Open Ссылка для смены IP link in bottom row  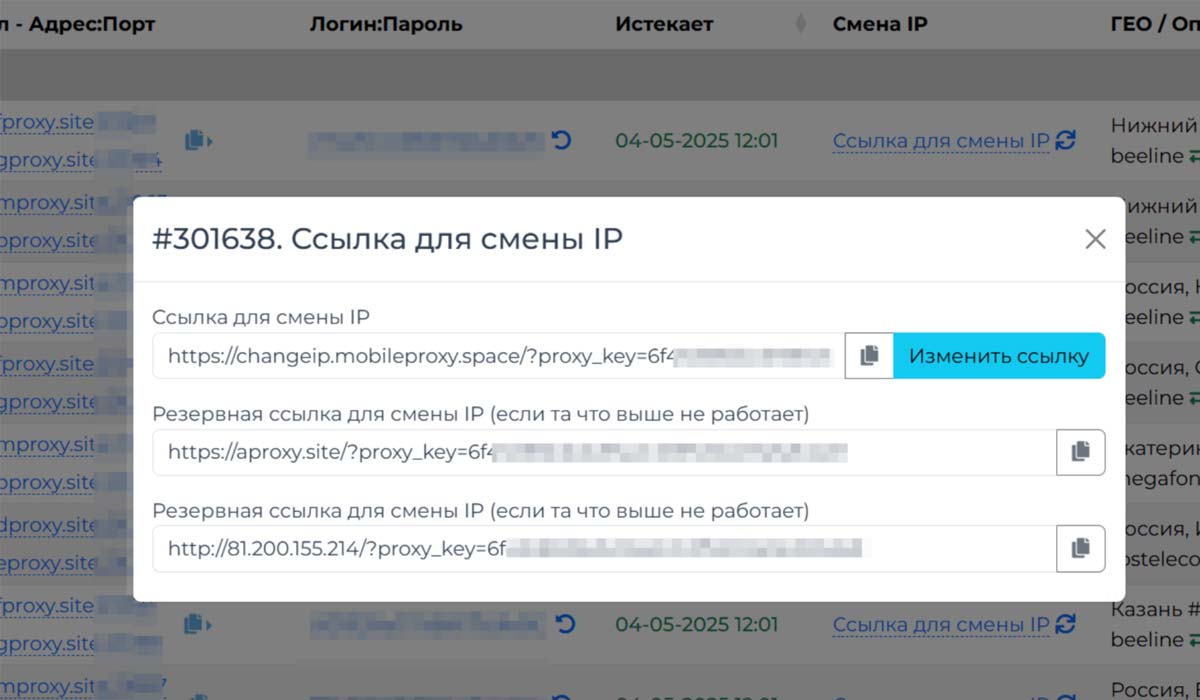pos(940,625)
